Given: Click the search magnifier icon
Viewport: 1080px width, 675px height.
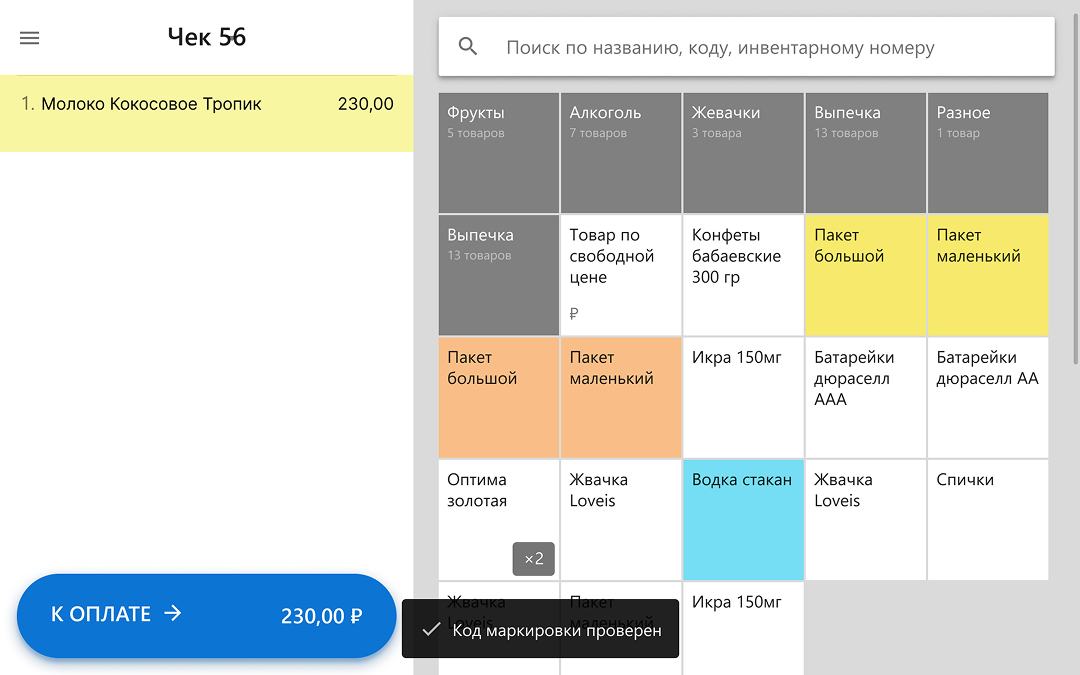Looking at the screenshot, I should click(468, 47).
